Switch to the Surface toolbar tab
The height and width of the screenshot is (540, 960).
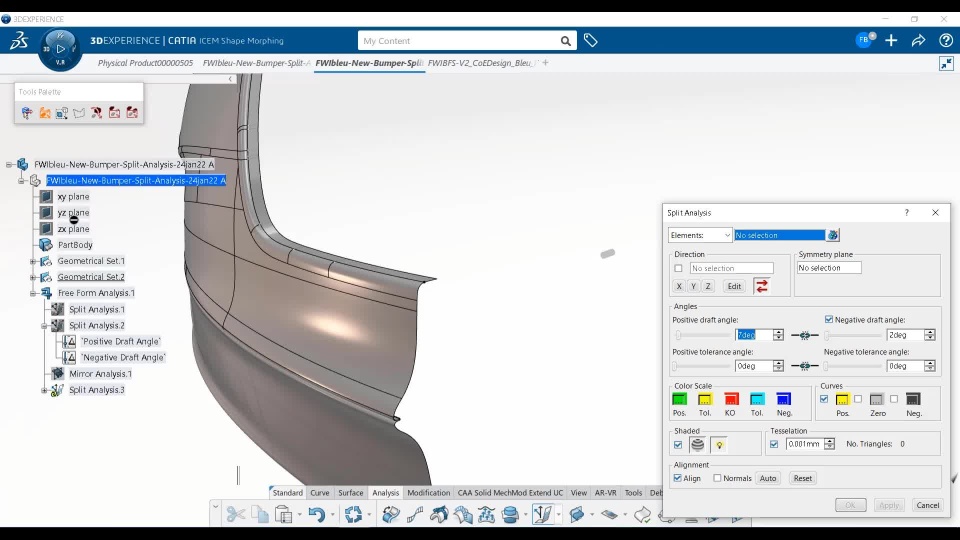[x=350, y=493]
